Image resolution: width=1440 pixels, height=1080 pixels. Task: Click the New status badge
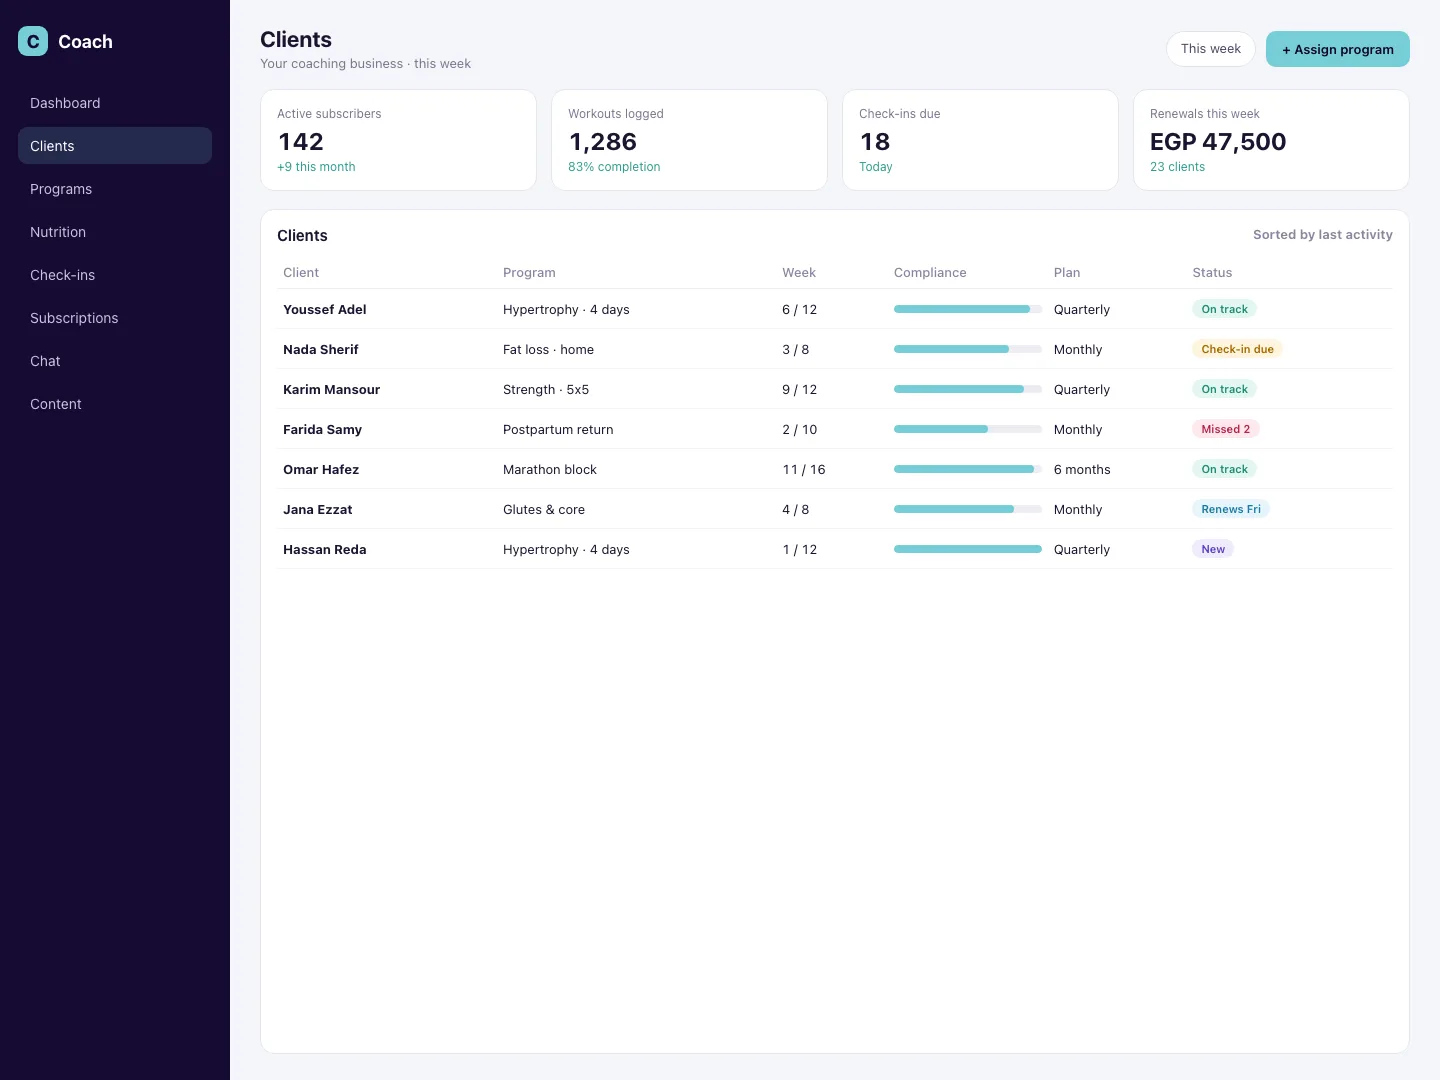click(x=1213, y=549)
